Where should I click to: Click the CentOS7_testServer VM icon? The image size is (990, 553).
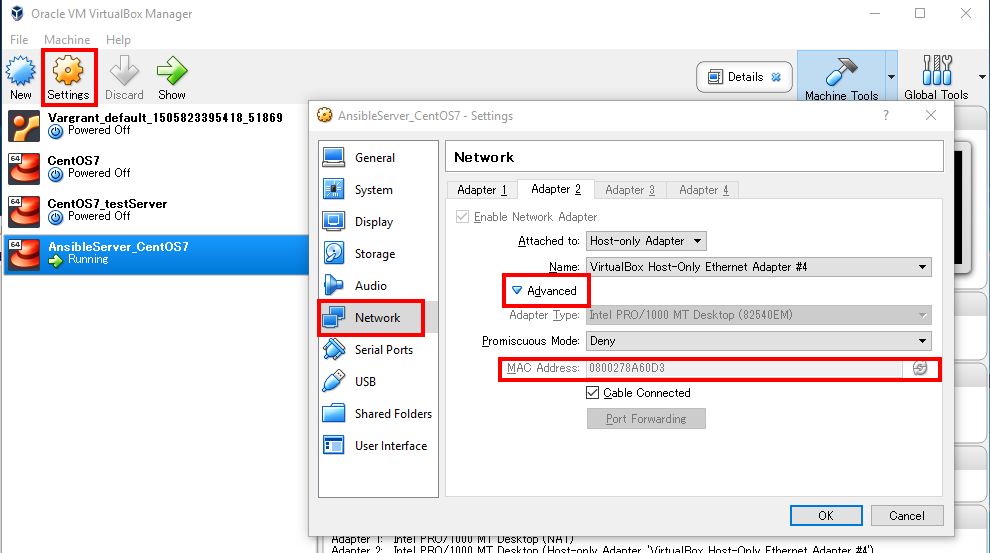(x=24, y=211)
